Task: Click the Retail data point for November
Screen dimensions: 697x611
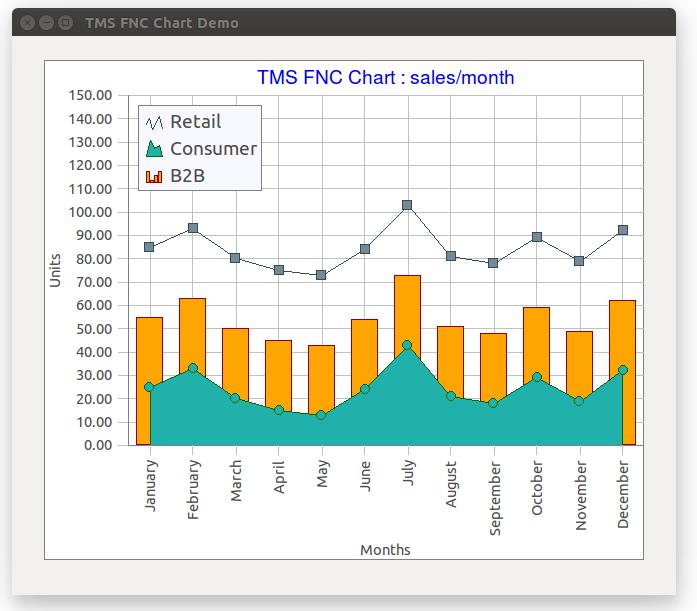Action: [579, 261]
